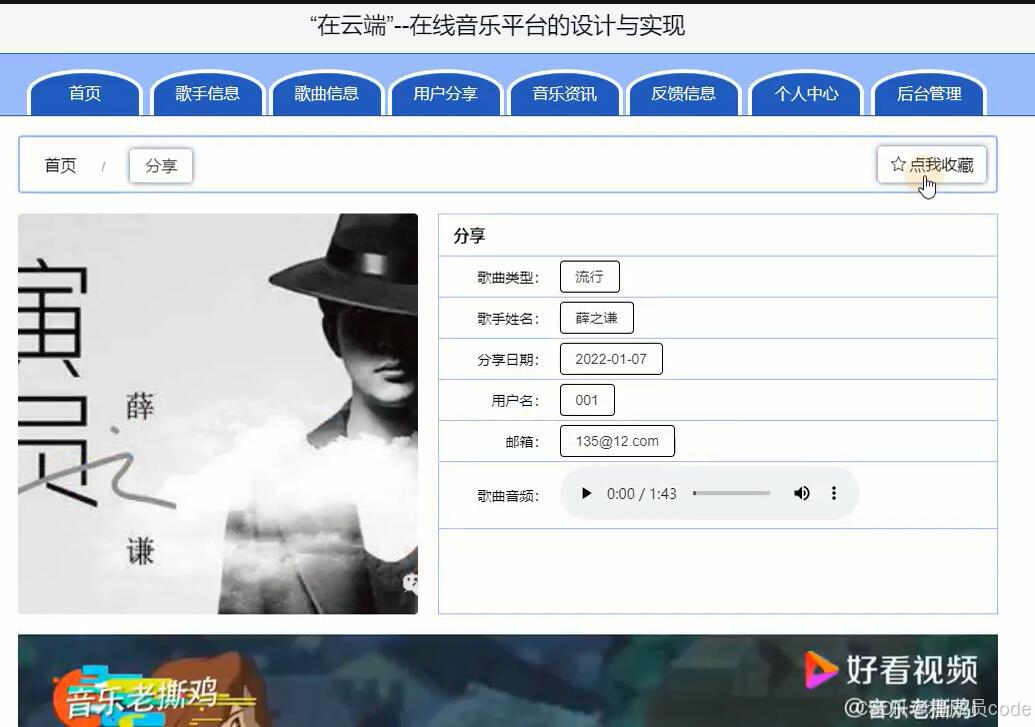Mute audio via the speaker icon
The image size is (1035, 727).
point(801,493)
